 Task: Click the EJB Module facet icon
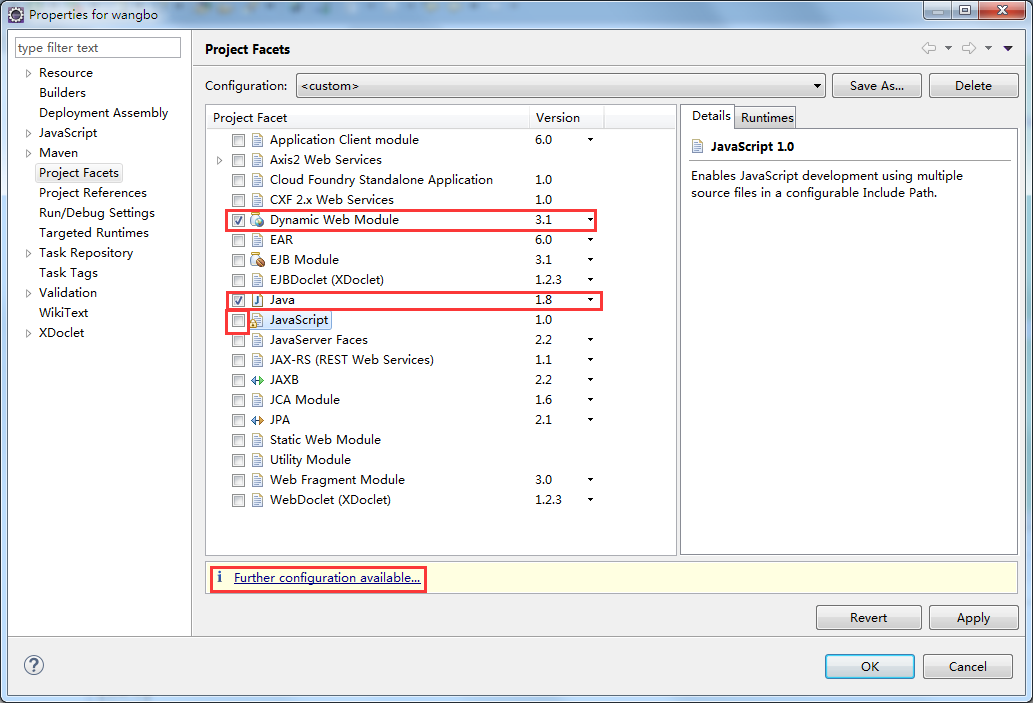[x=257, y=260]
